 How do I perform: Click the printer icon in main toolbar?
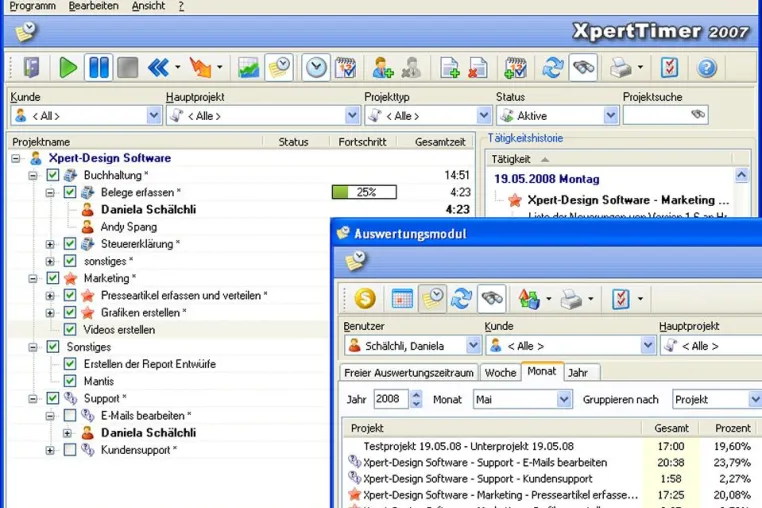coord(621,68)
